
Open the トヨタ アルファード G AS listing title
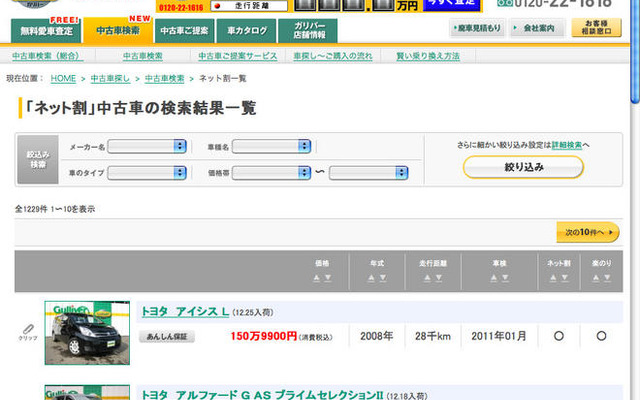point(262,395)
